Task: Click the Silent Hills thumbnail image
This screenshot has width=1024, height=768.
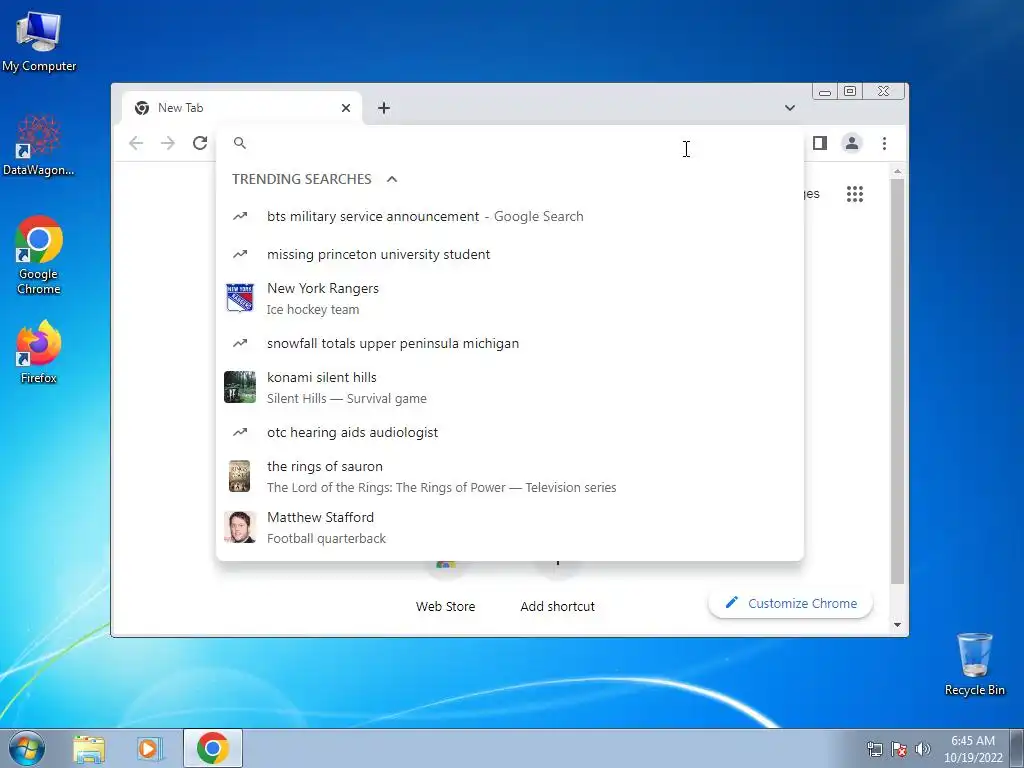Action: pyautogui.click(x=240, y=387)
